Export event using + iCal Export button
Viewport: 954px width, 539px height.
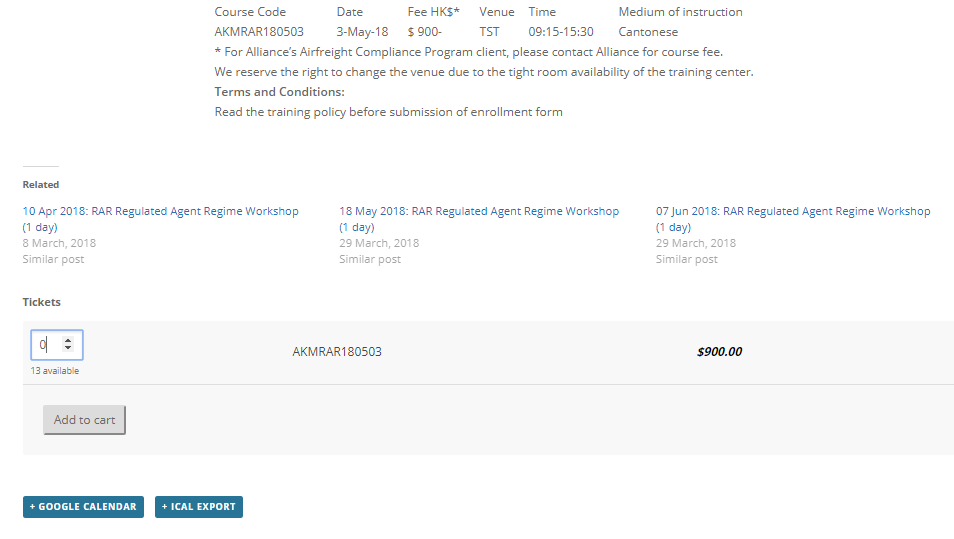coord(199,507)
